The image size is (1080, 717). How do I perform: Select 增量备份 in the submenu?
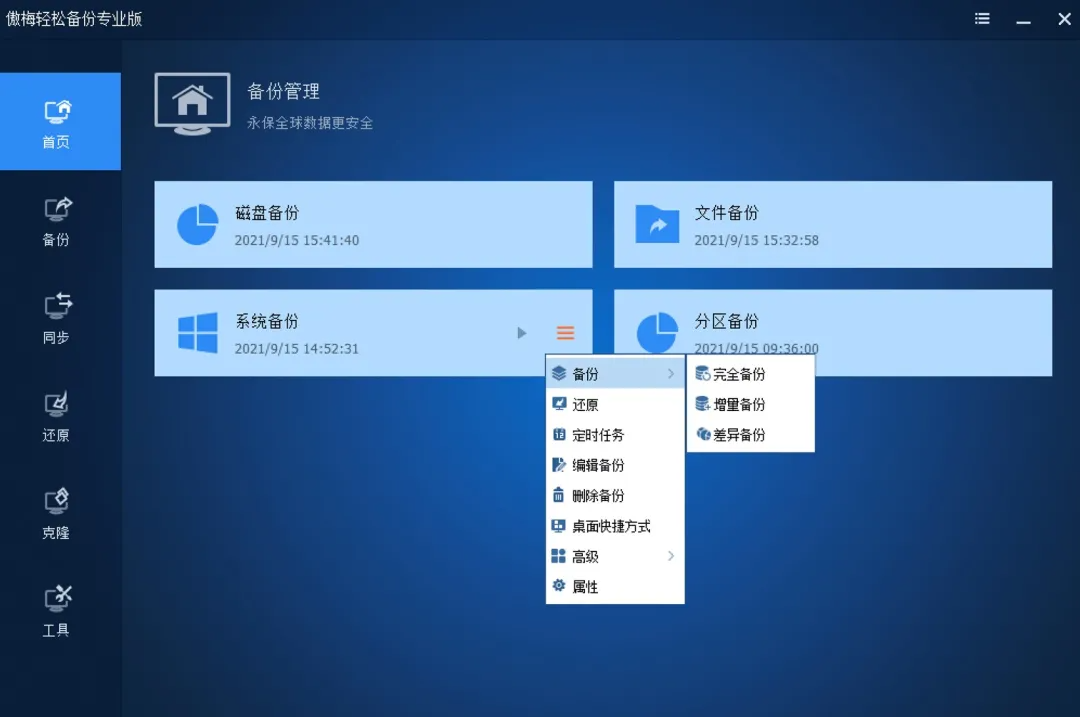pos(751,404)
